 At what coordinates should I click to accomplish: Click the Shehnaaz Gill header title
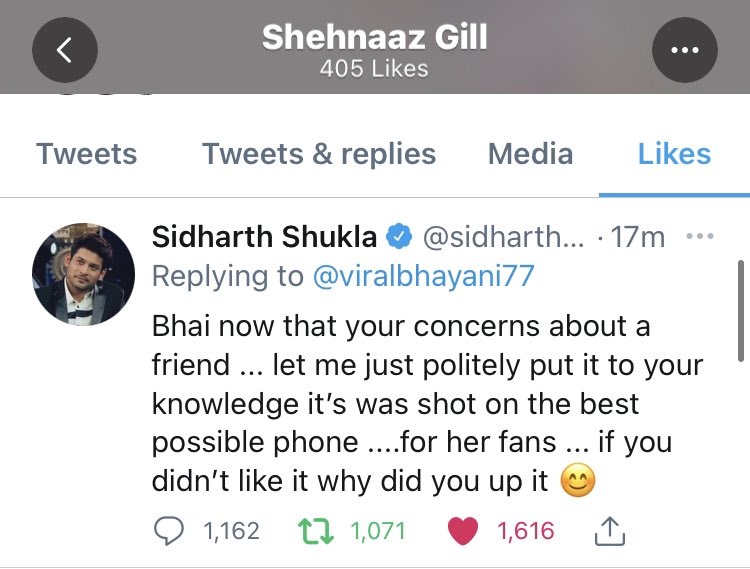(375, 37)
